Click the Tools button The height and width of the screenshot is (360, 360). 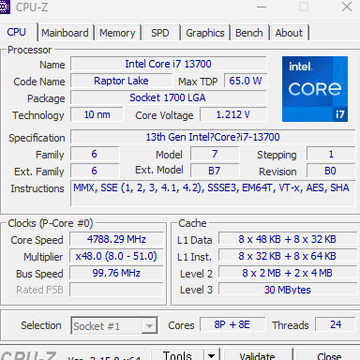(x=177, y=355)
